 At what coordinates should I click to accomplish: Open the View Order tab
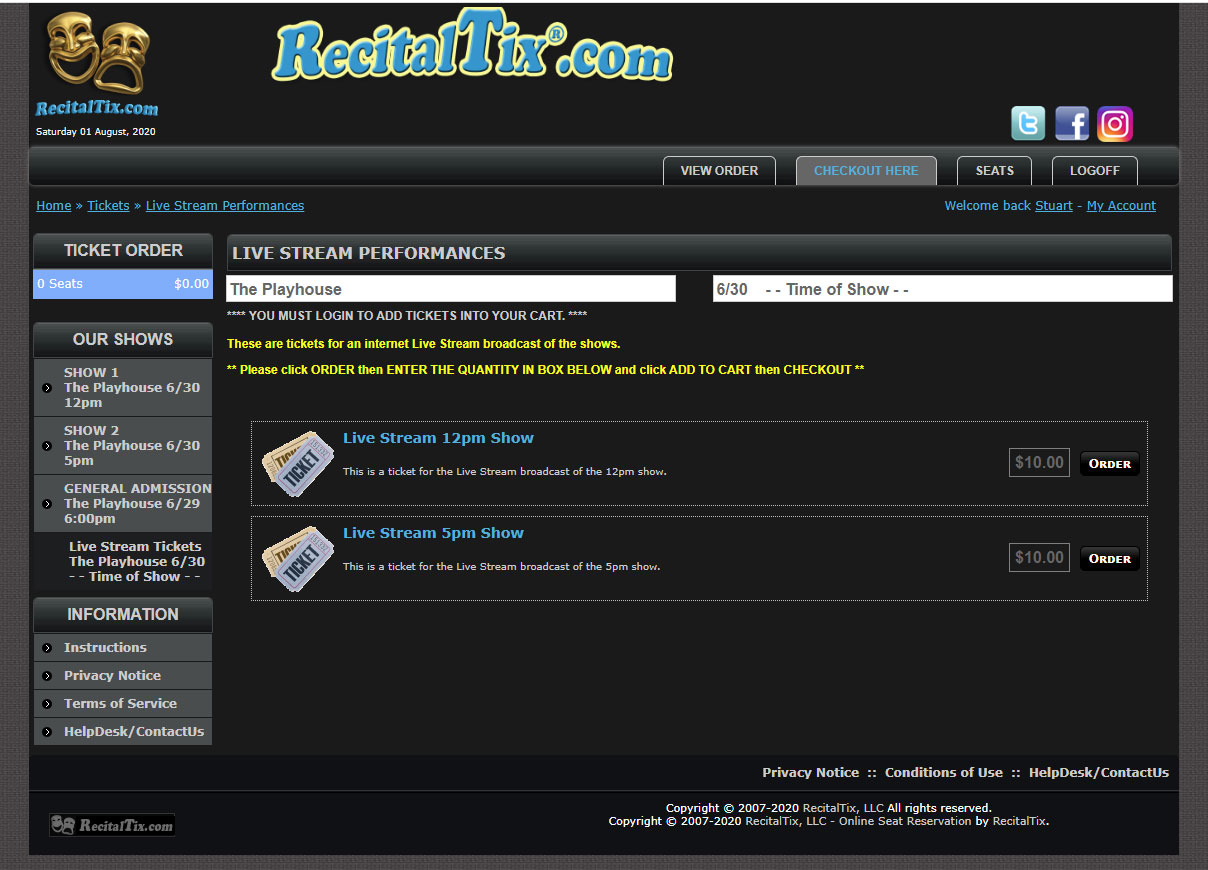click(x=719, y=171)
